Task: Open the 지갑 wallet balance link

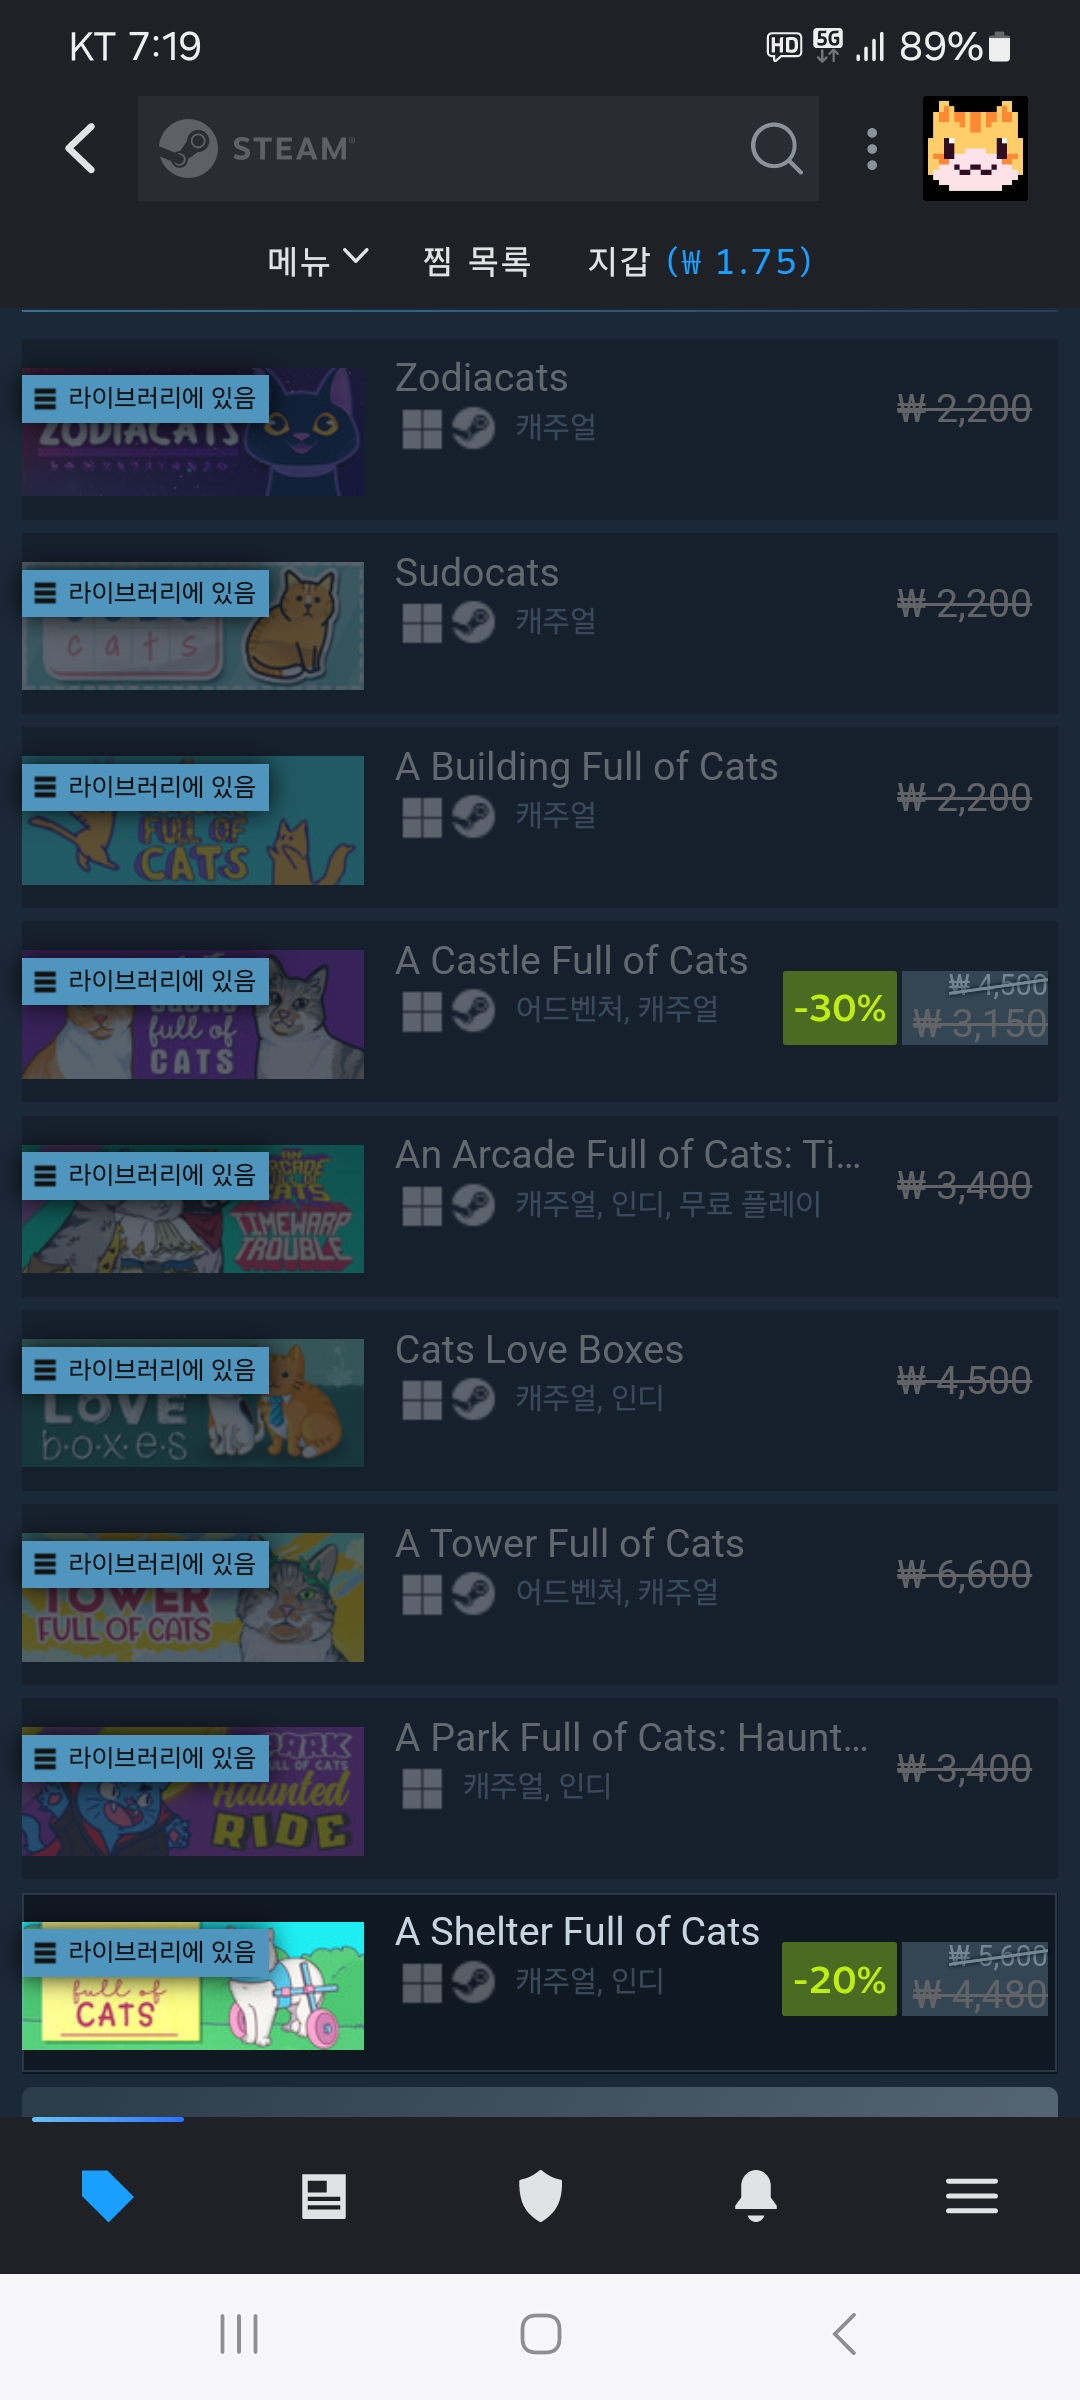Action: [x=699, y=261]
